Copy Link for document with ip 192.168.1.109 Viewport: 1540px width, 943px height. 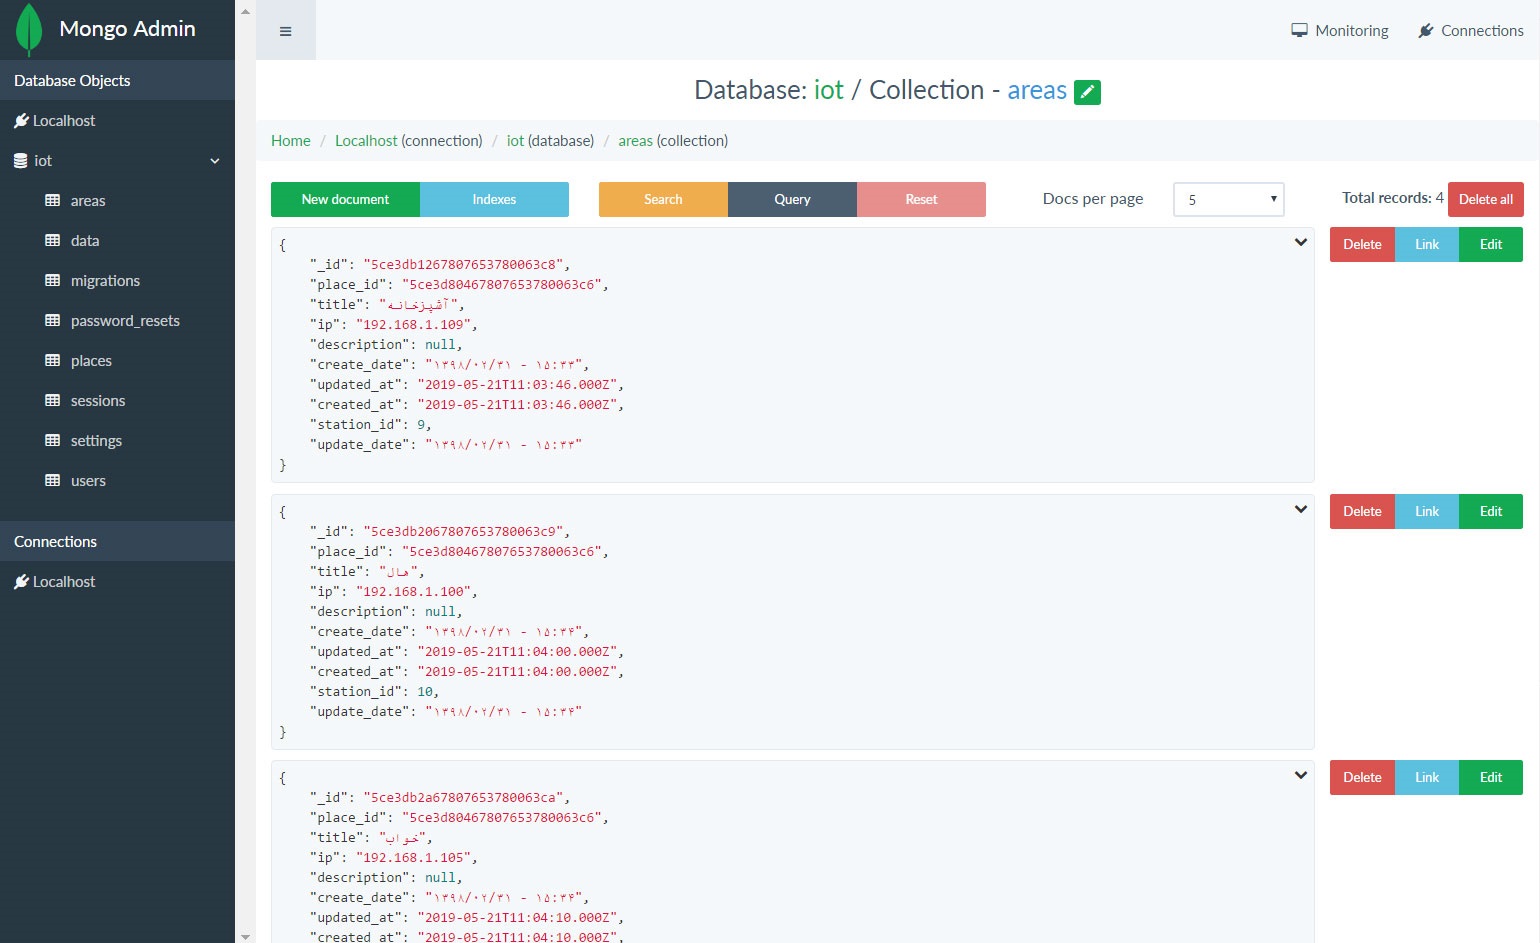(1427, 244)
